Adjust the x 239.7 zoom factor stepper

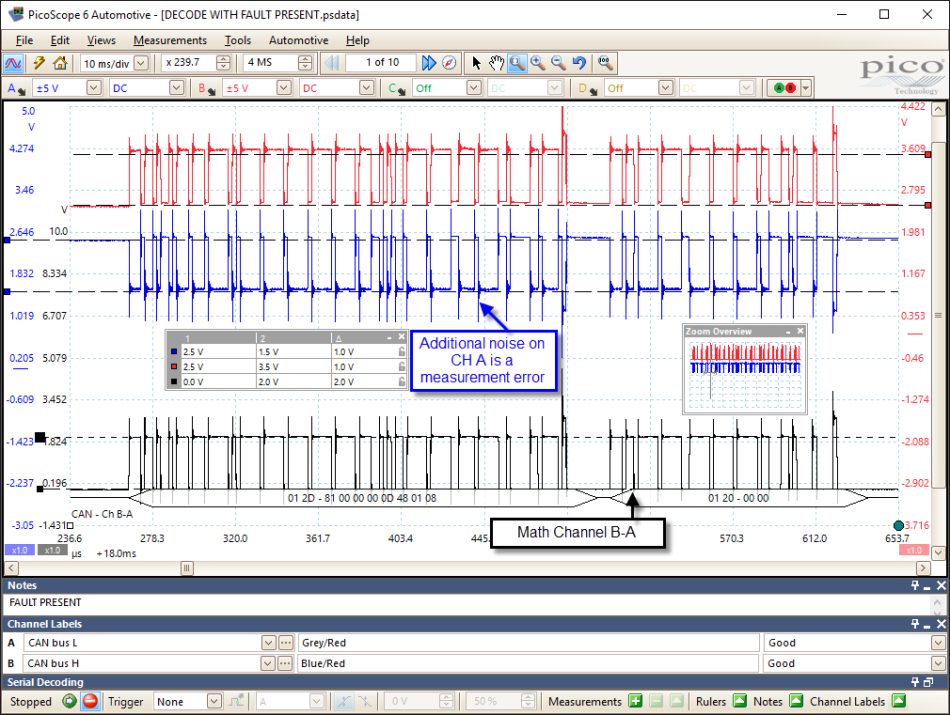pyautogui.click(x=223, y=63)
